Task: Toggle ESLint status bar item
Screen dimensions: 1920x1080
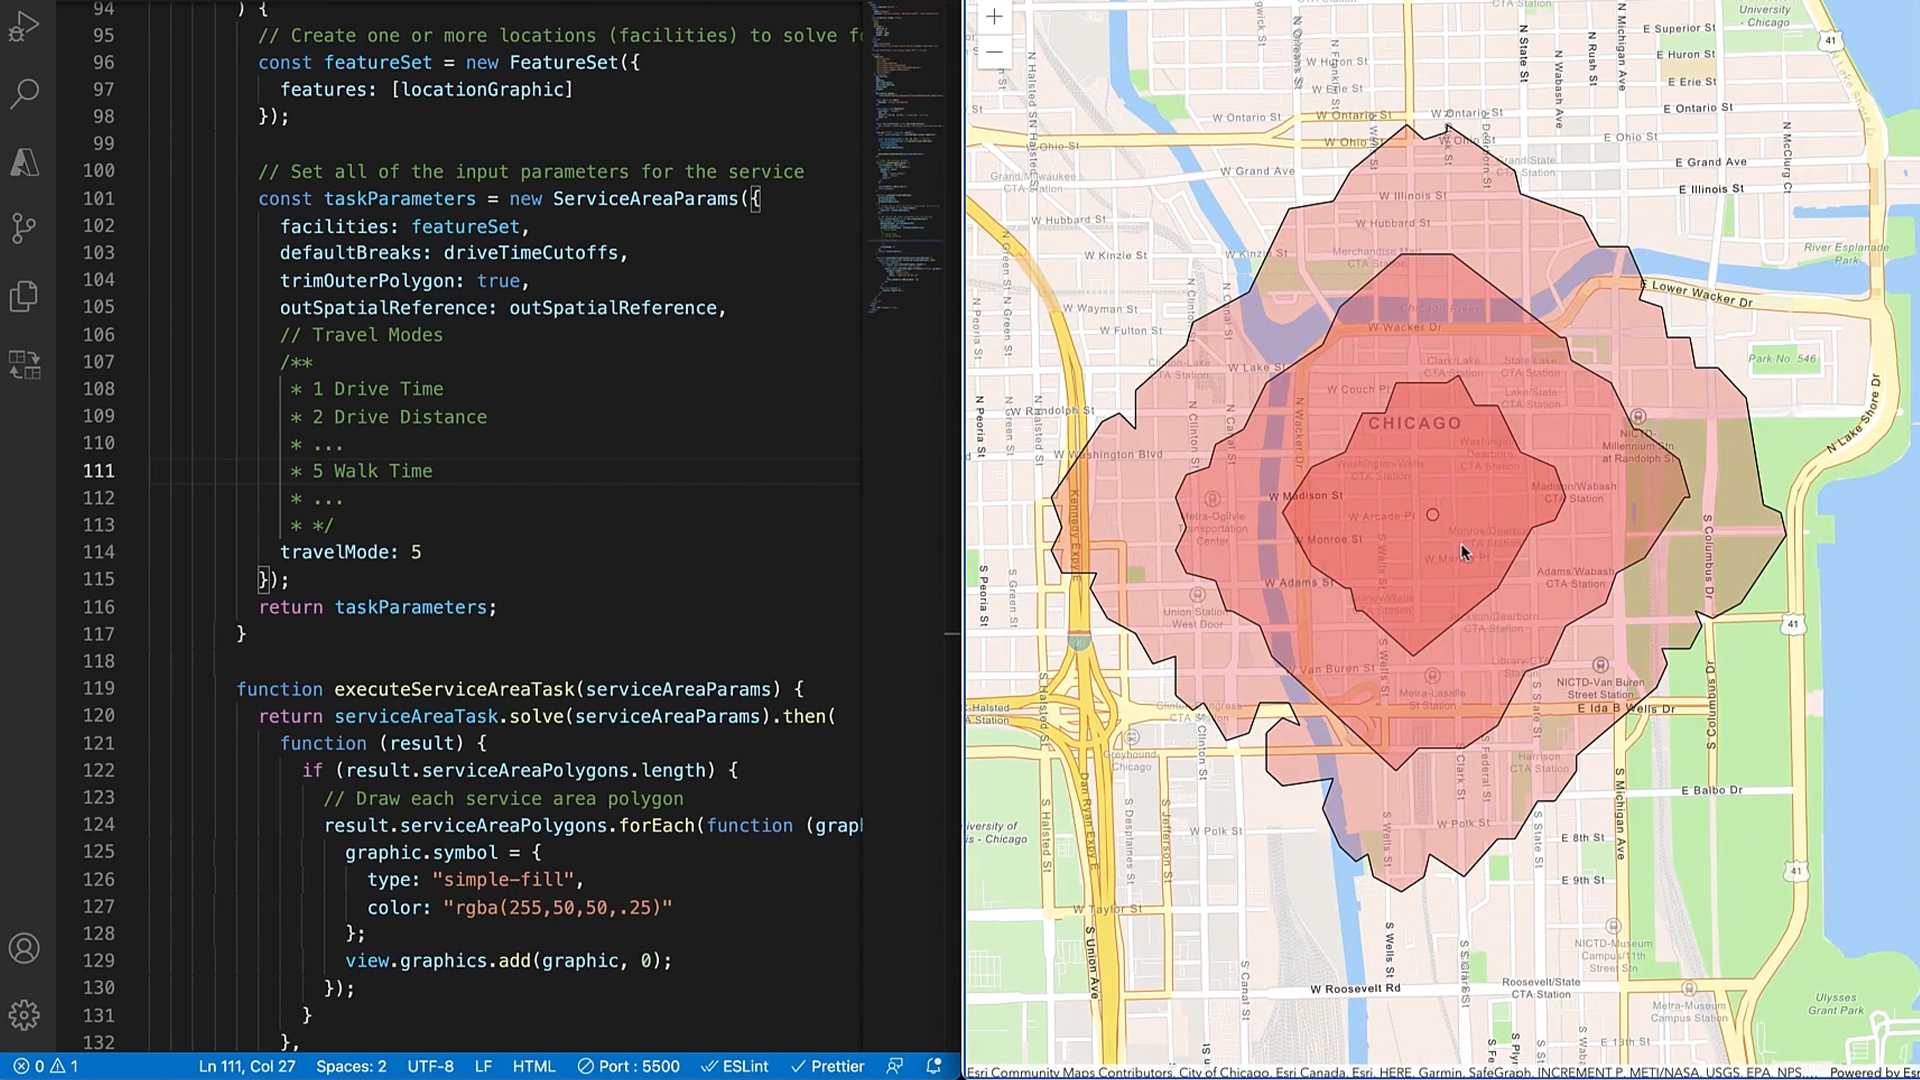Action: (x=735, y=1066)
